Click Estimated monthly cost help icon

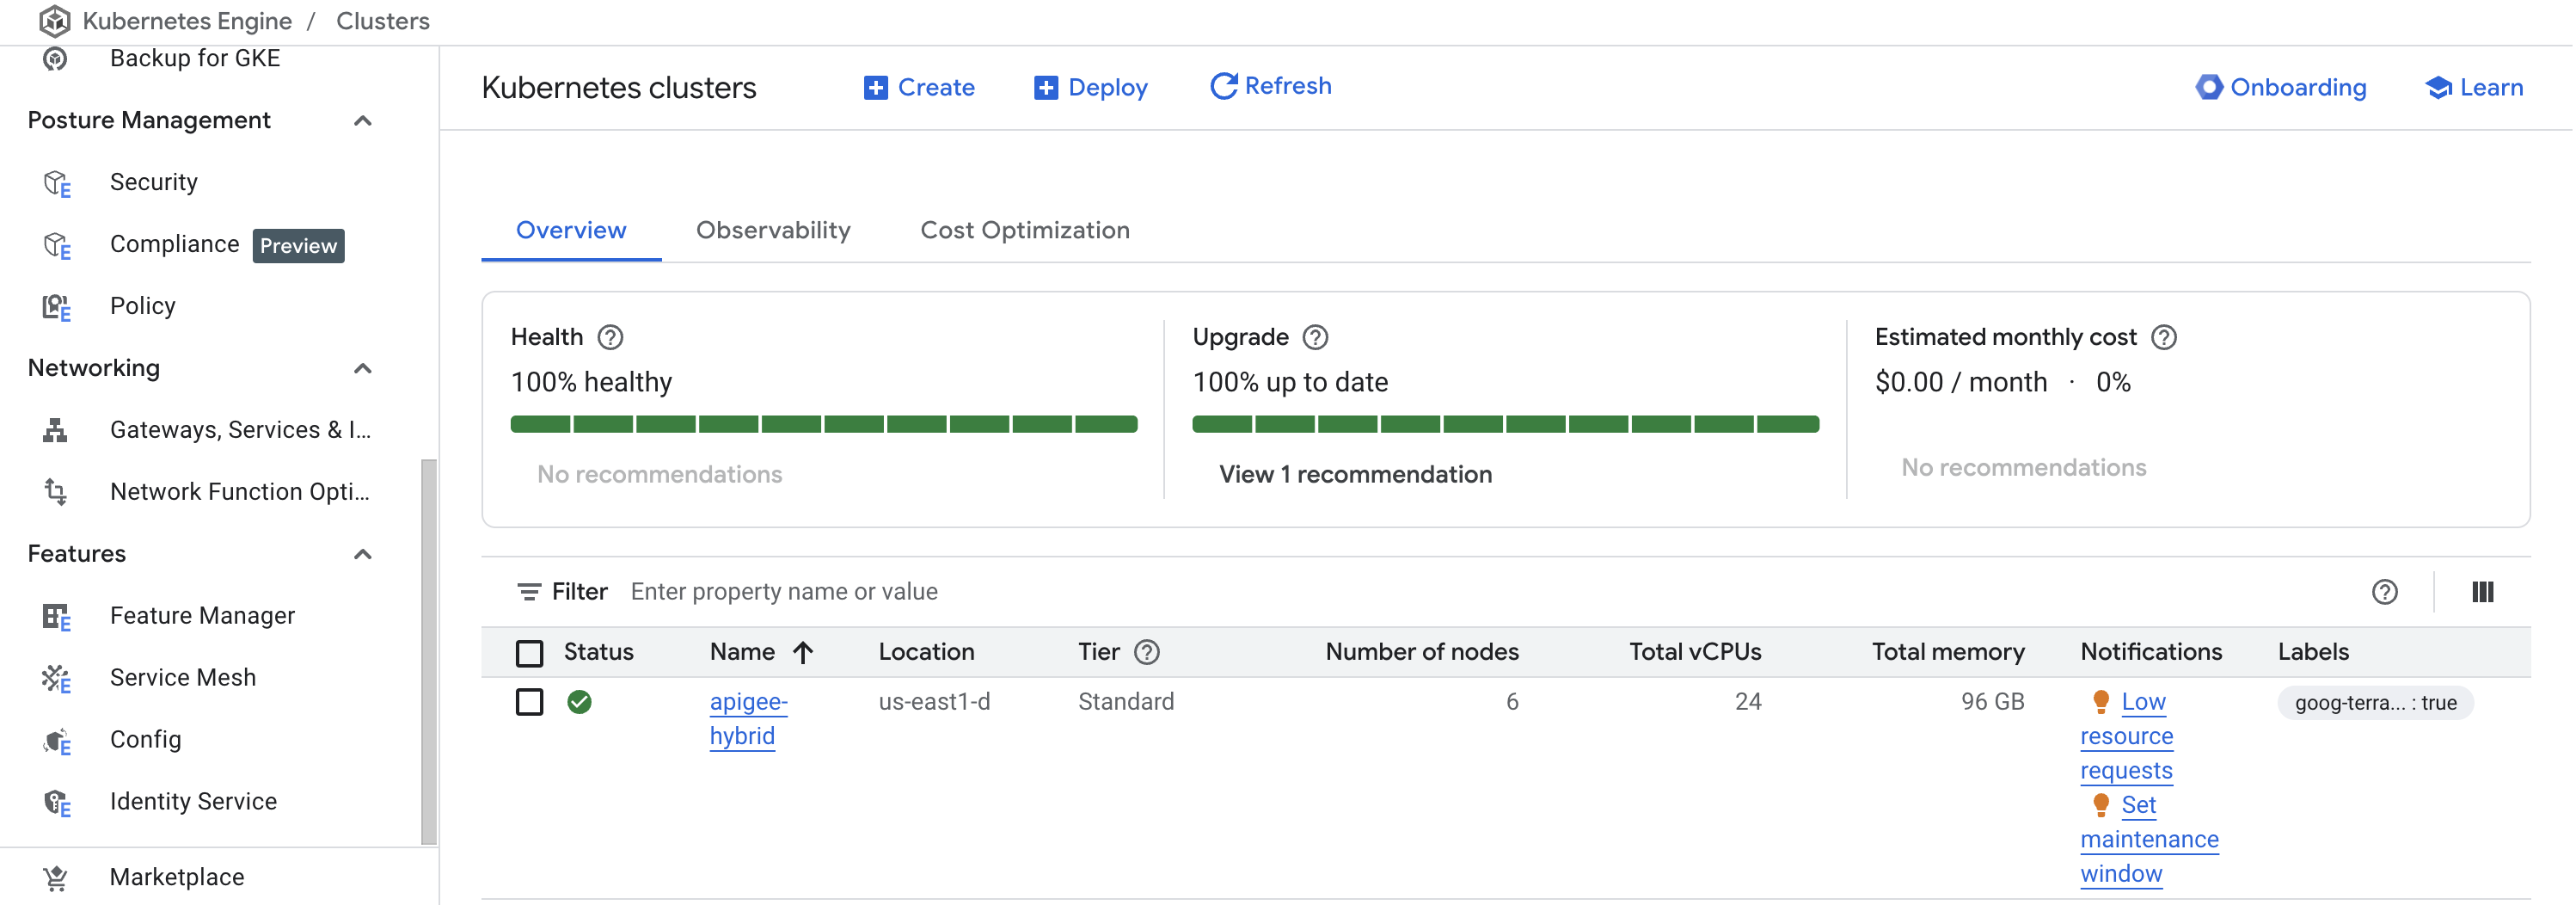[x=2163, y=338]
